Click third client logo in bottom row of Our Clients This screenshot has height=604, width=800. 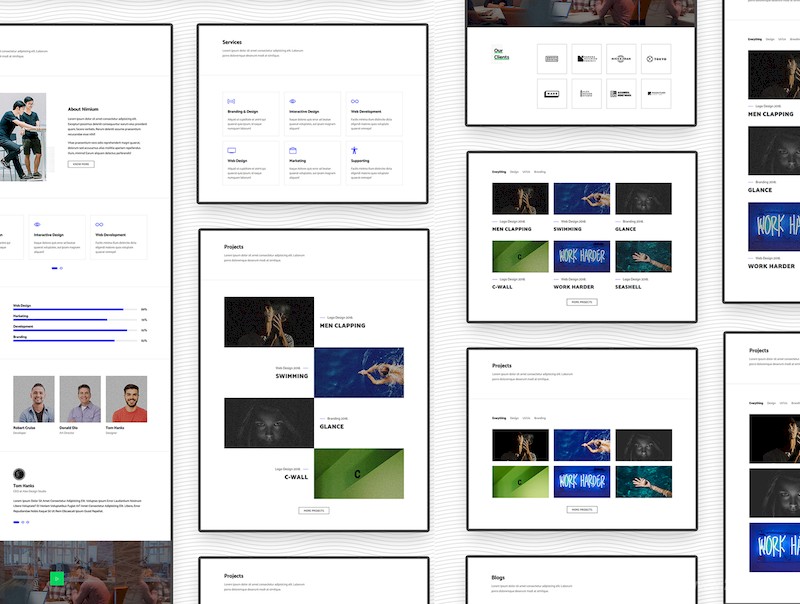click(x=621, y=93)
